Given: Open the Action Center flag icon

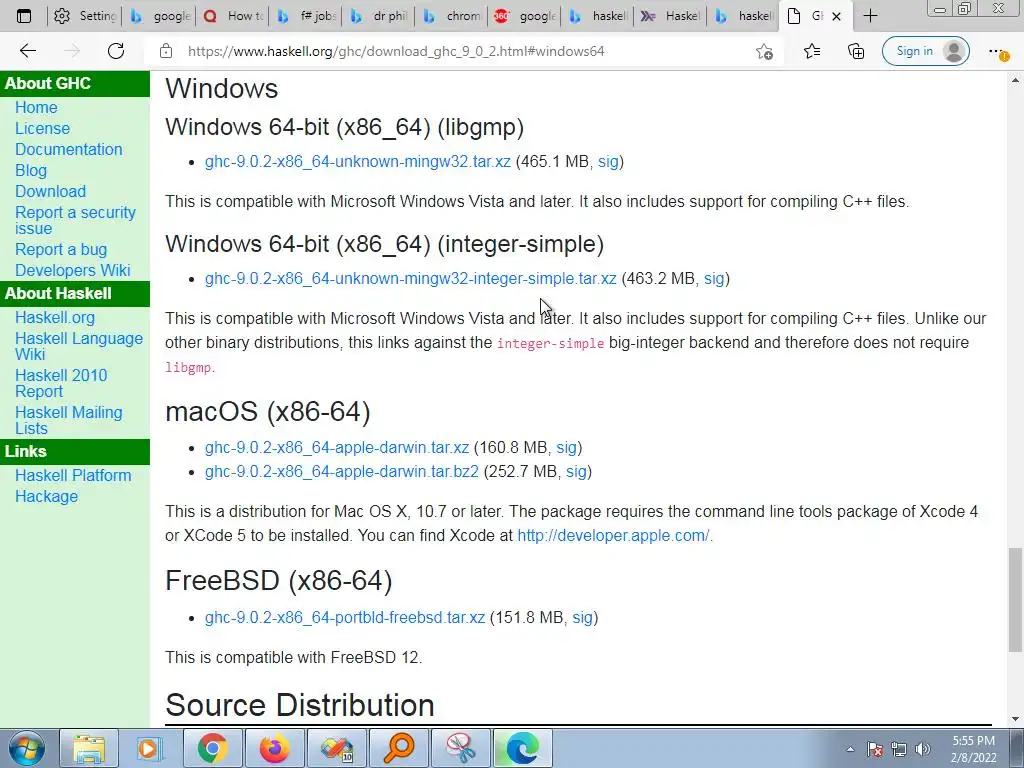Looking at the screenshot, I should coord(875,750).
